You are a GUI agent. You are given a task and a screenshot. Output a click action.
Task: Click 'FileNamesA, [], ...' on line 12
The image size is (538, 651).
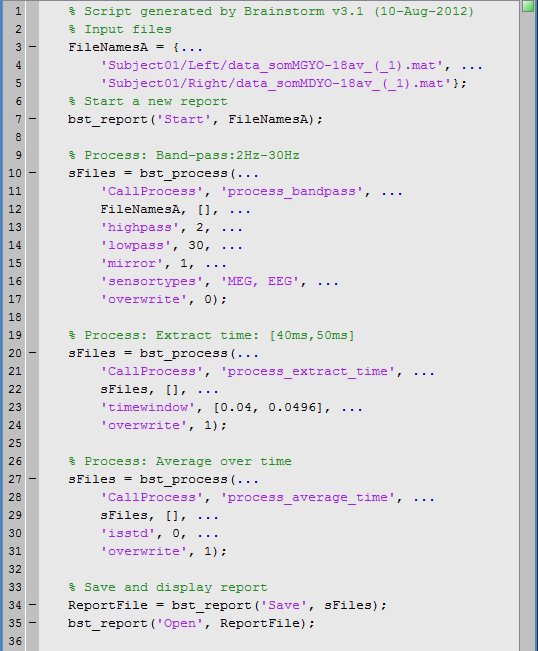pyautogui.click(x=176, y=210)
